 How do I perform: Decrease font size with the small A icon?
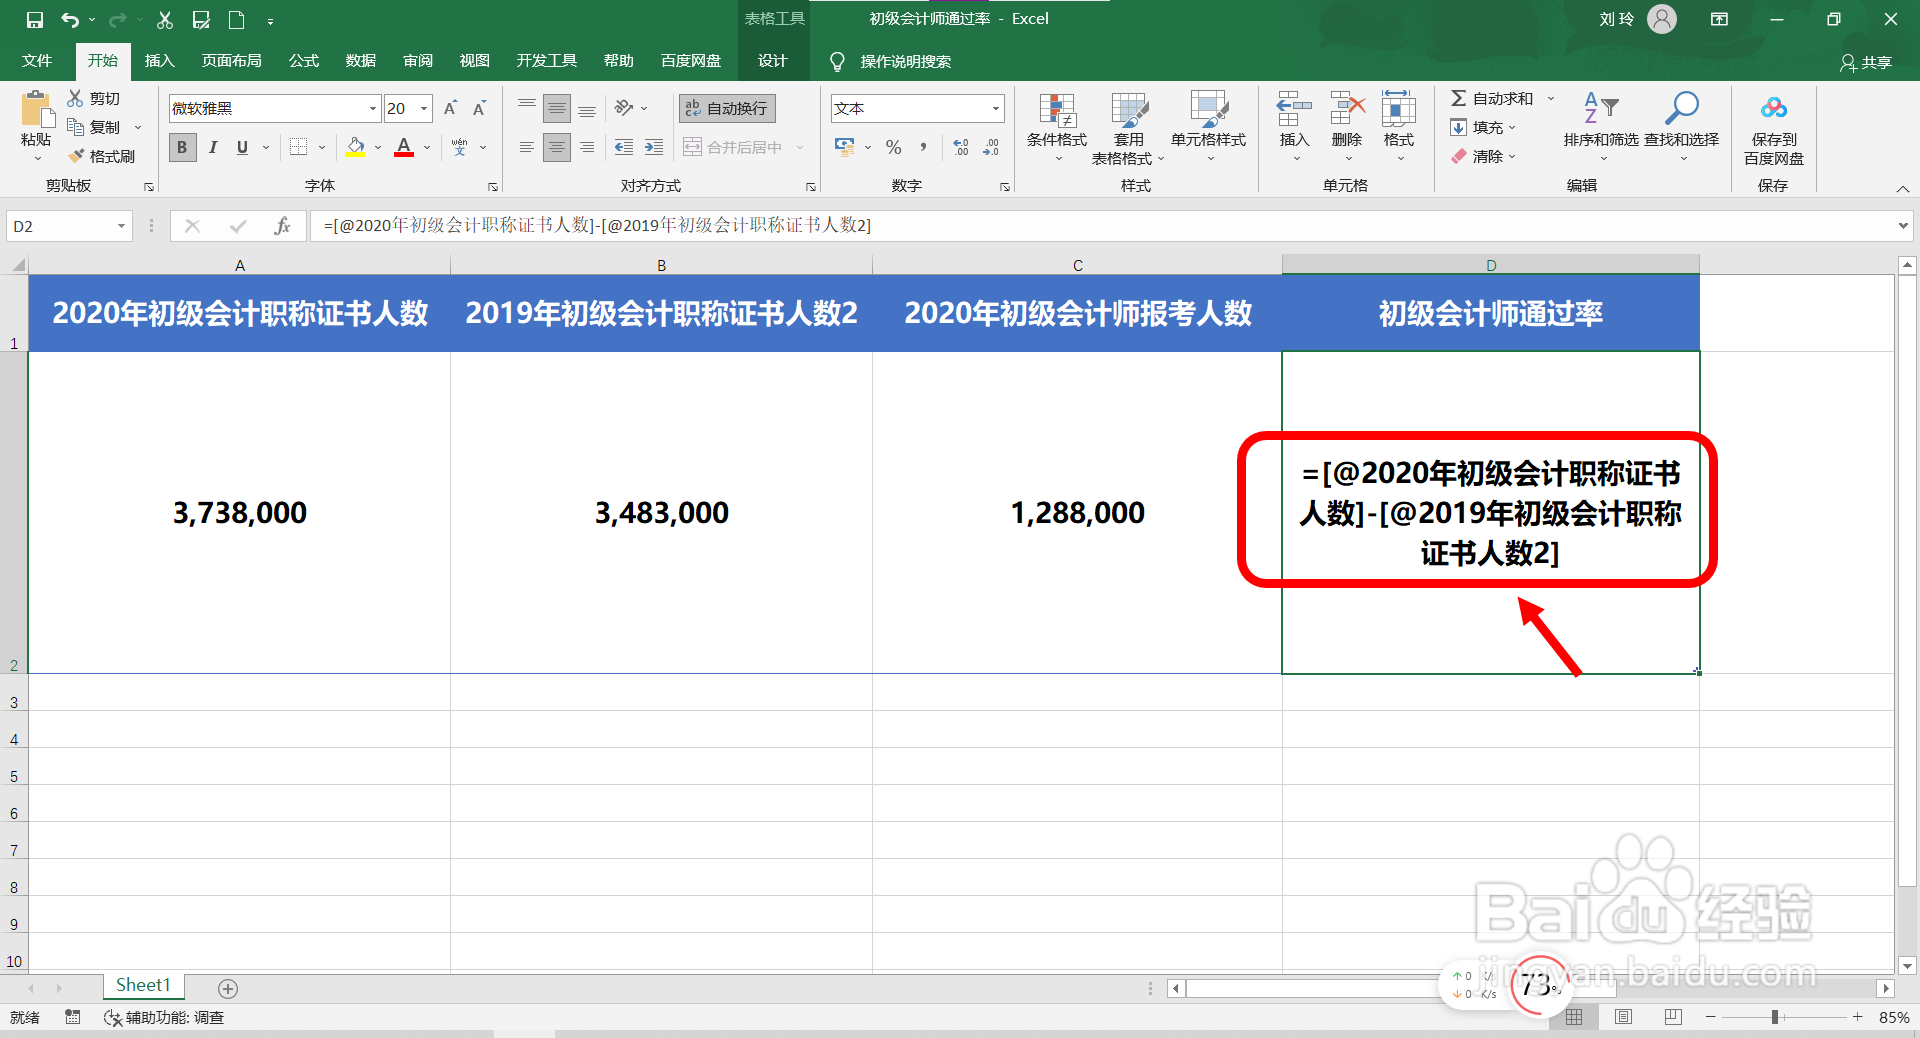479,108
